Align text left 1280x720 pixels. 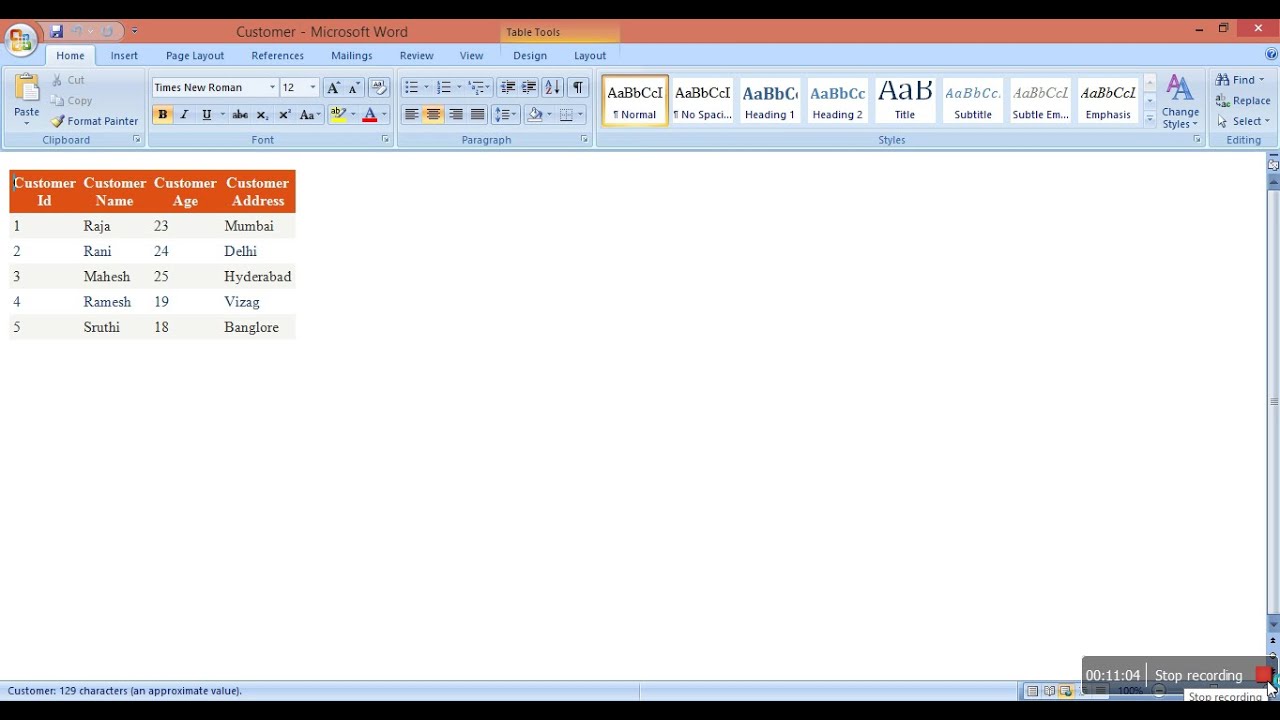(411, 115)
